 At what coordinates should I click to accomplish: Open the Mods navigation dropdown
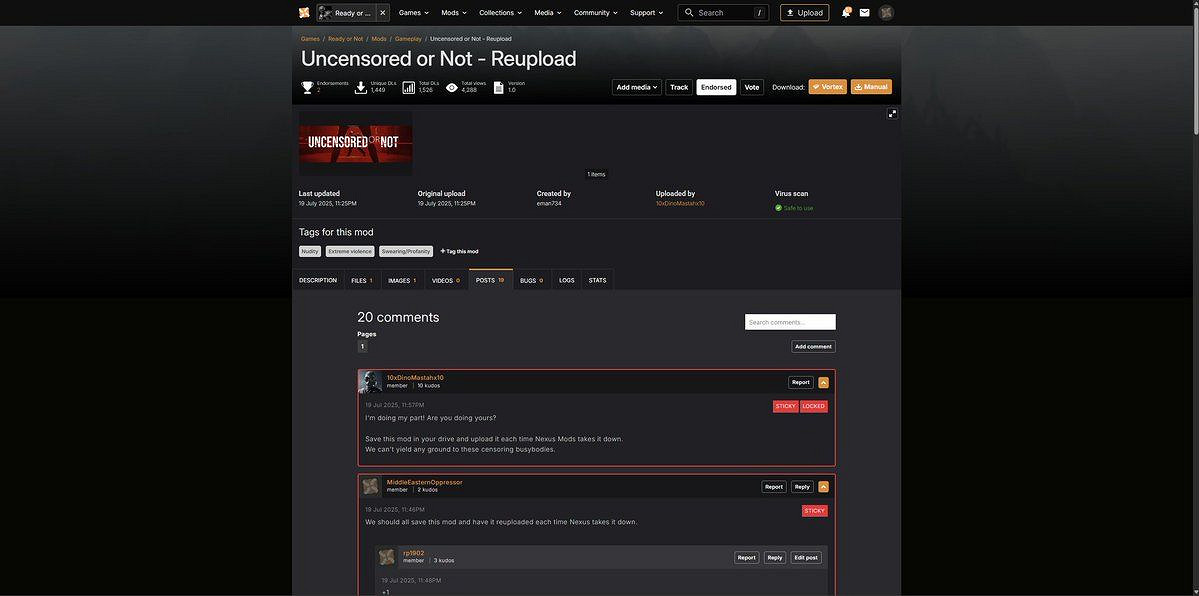pos(454,13)
